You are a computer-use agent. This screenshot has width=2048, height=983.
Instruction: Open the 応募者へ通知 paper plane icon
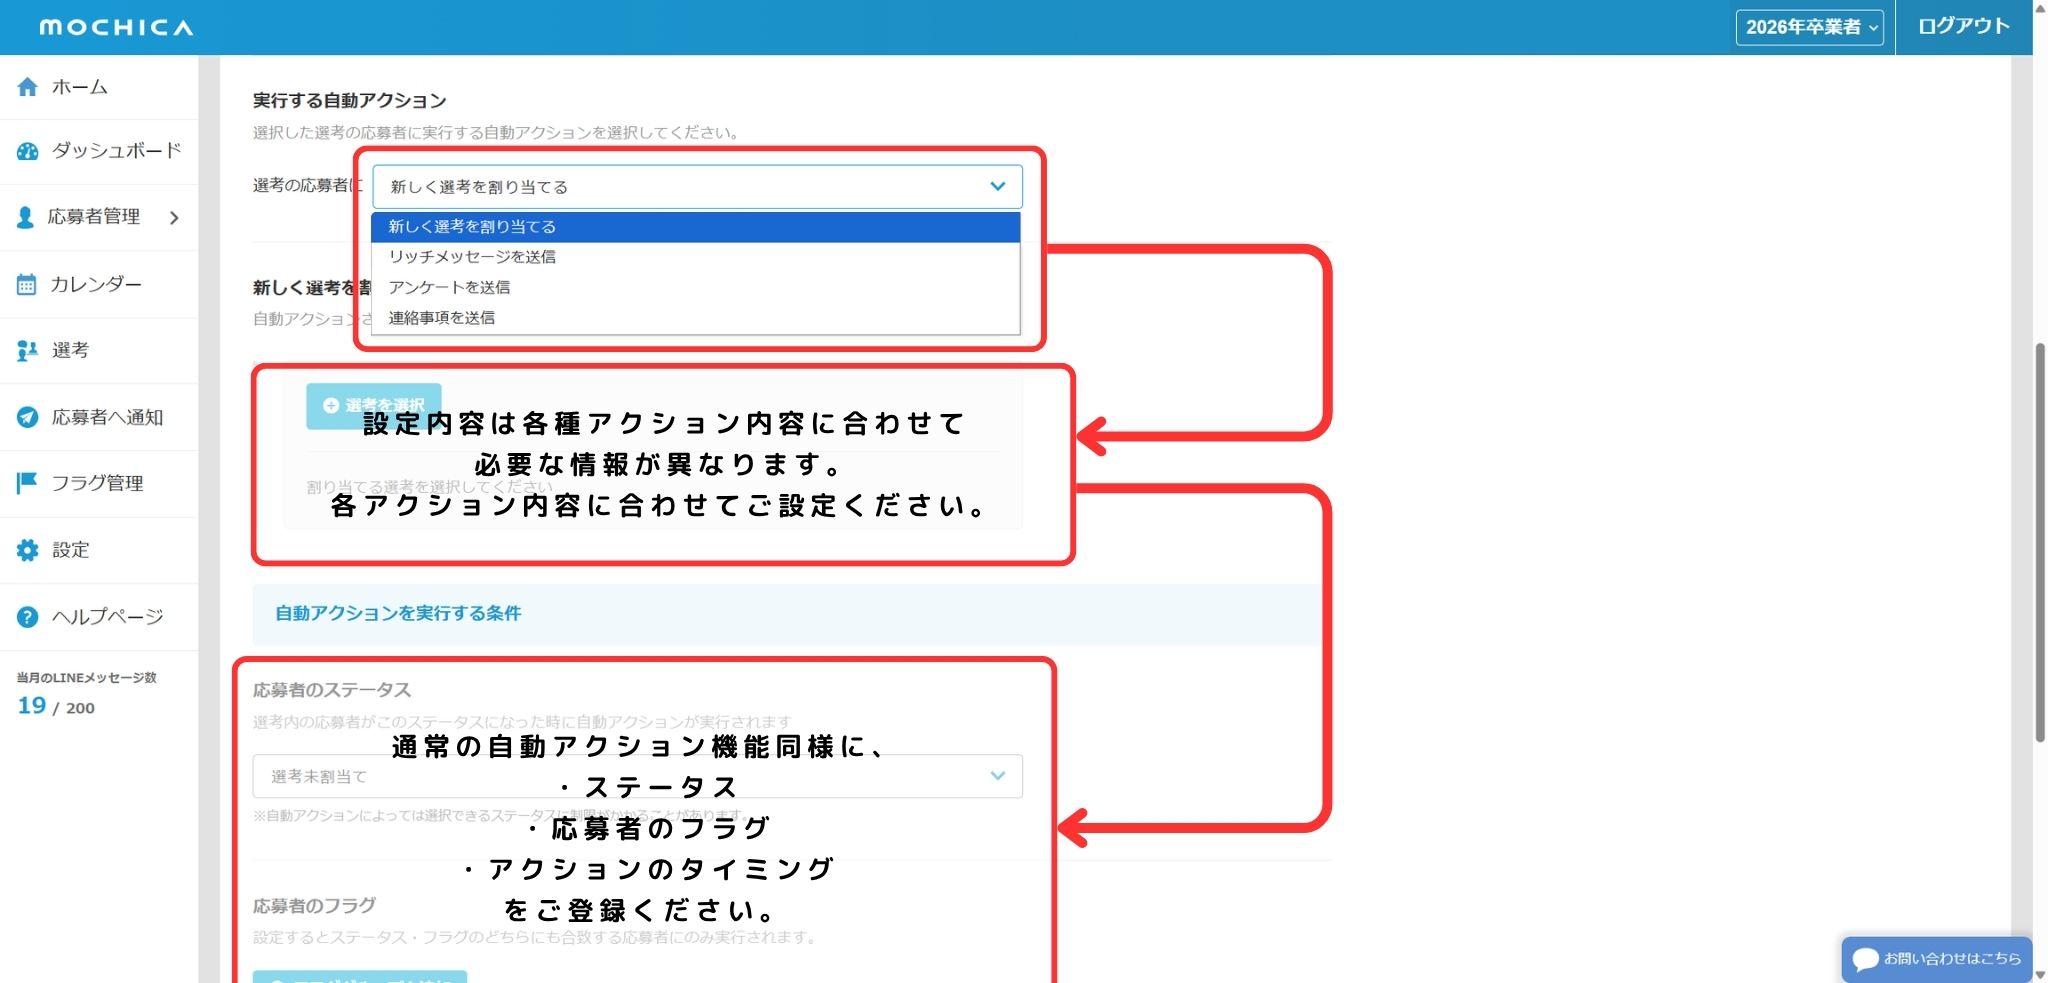pyautogui.click(x=27, y=417)
